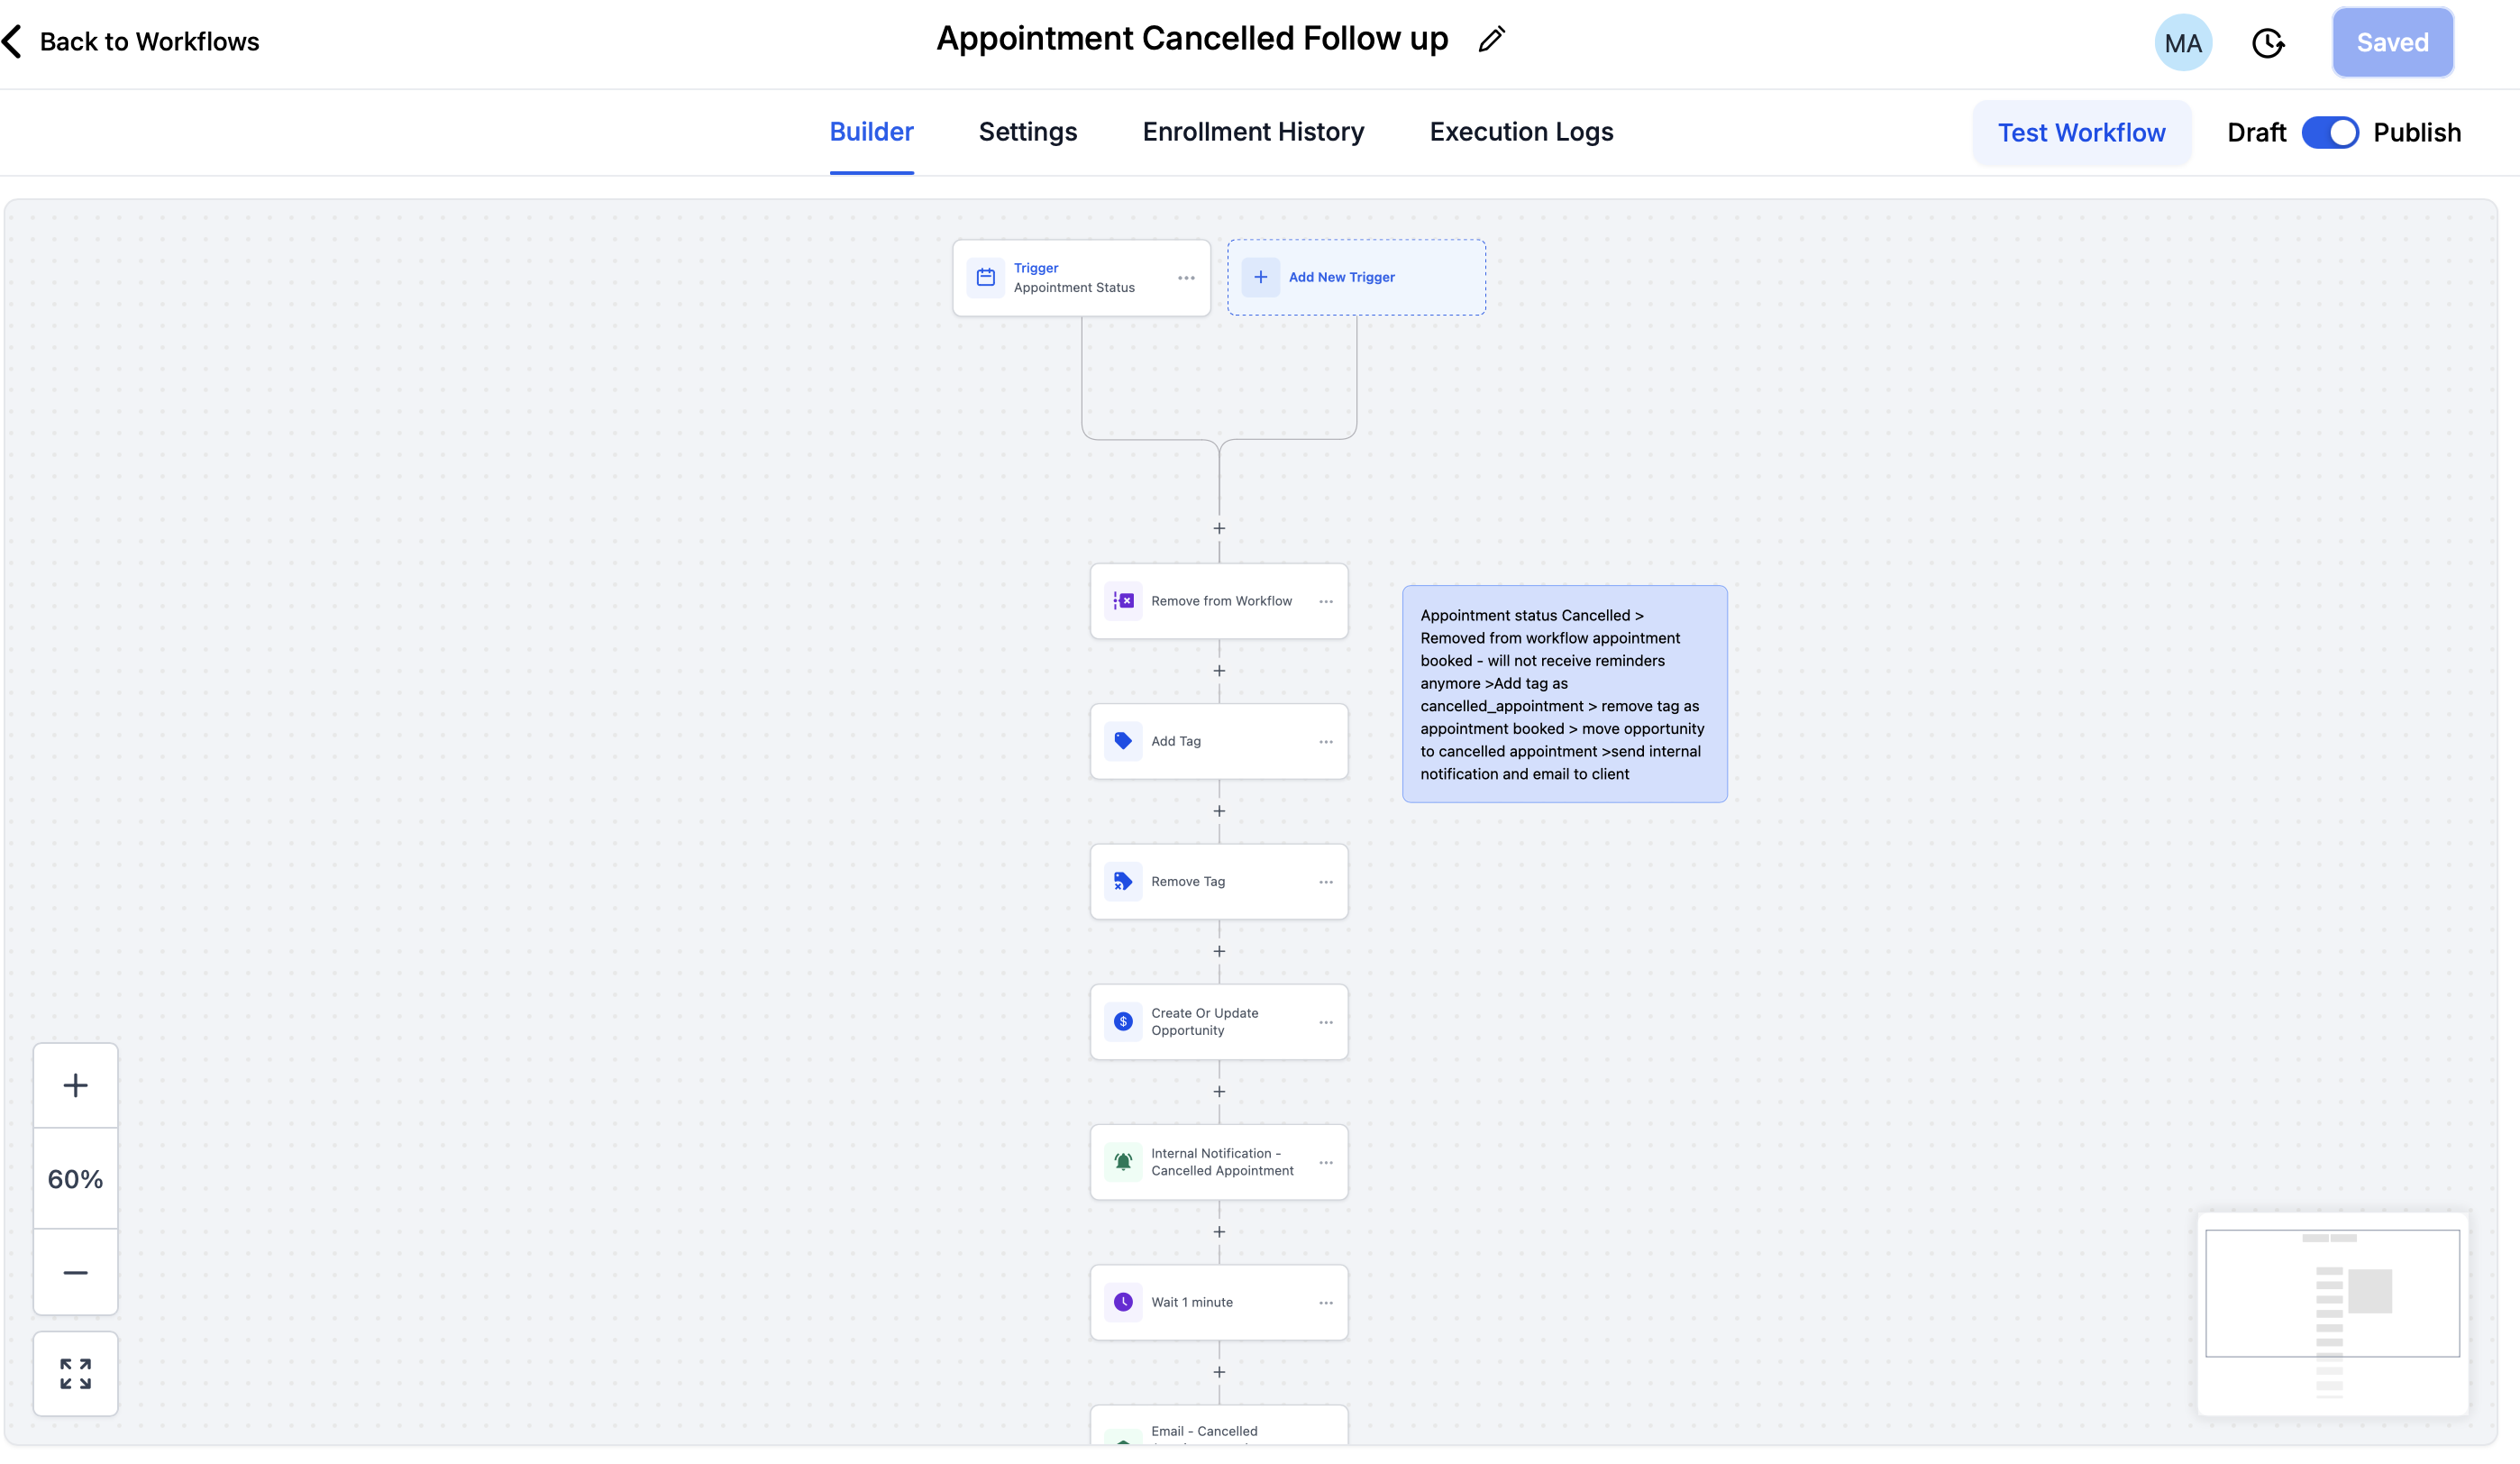The image size is (2520, 1464).
Task: Switch to the Builder tab
Action: point(871,132)
